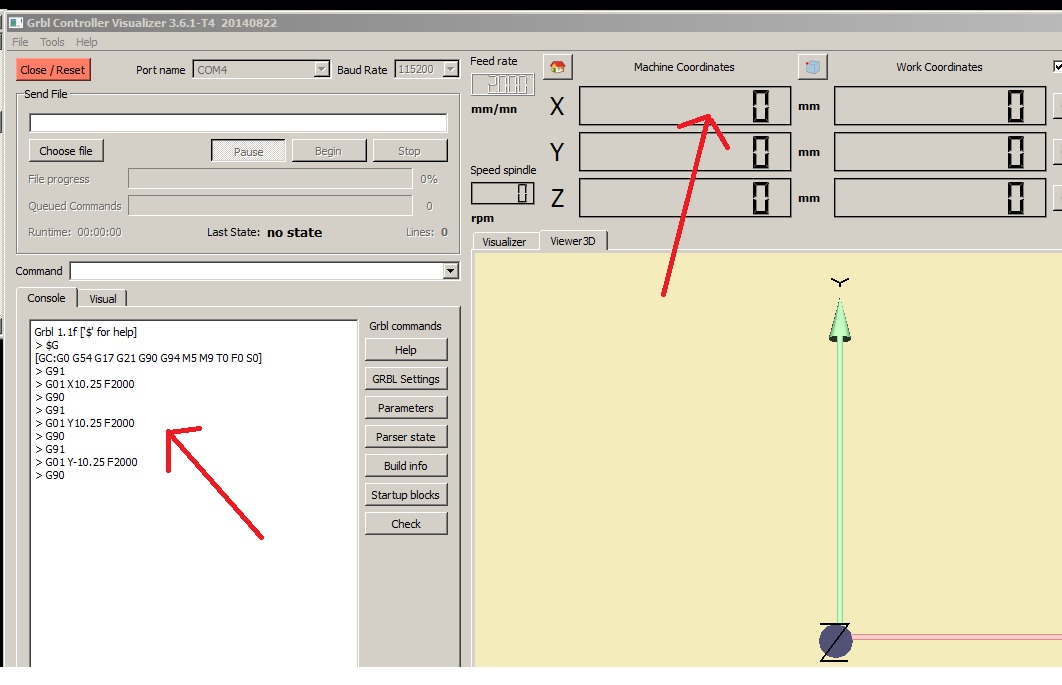The image size is (1062, 685).
Task: Click the Choose file button
Action: pos(66,151)
